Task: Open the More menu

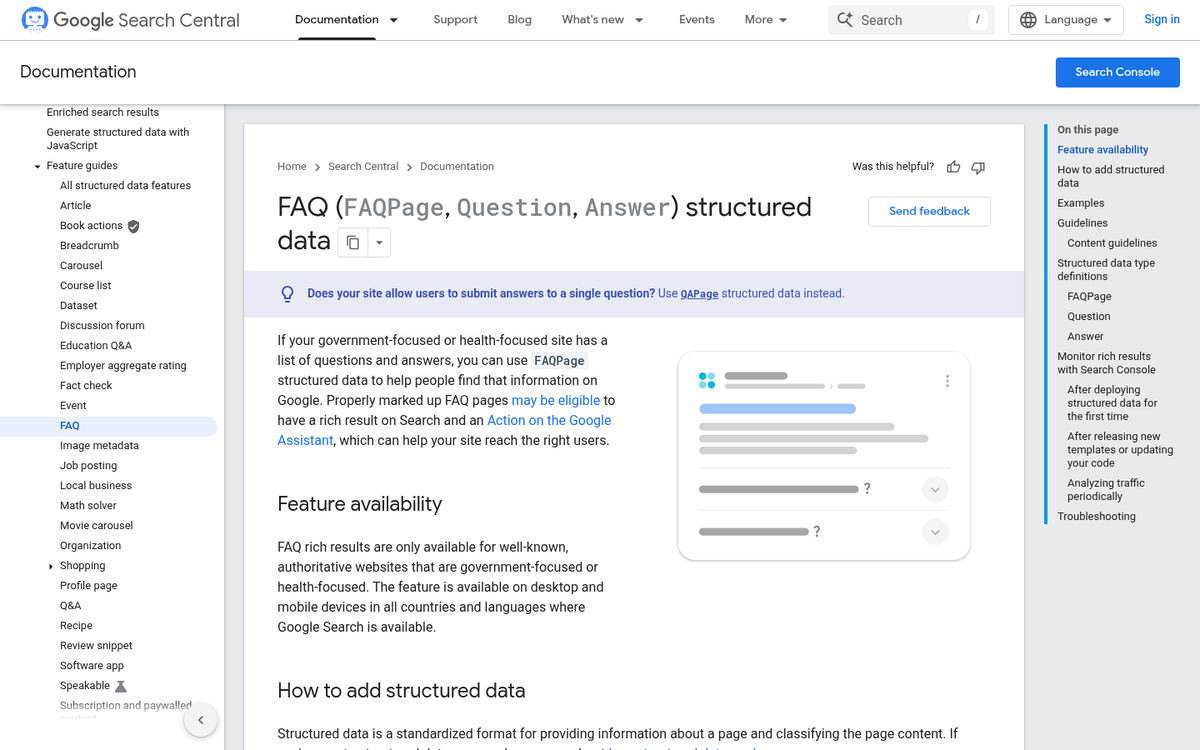Action: click(x=765, y=19)
